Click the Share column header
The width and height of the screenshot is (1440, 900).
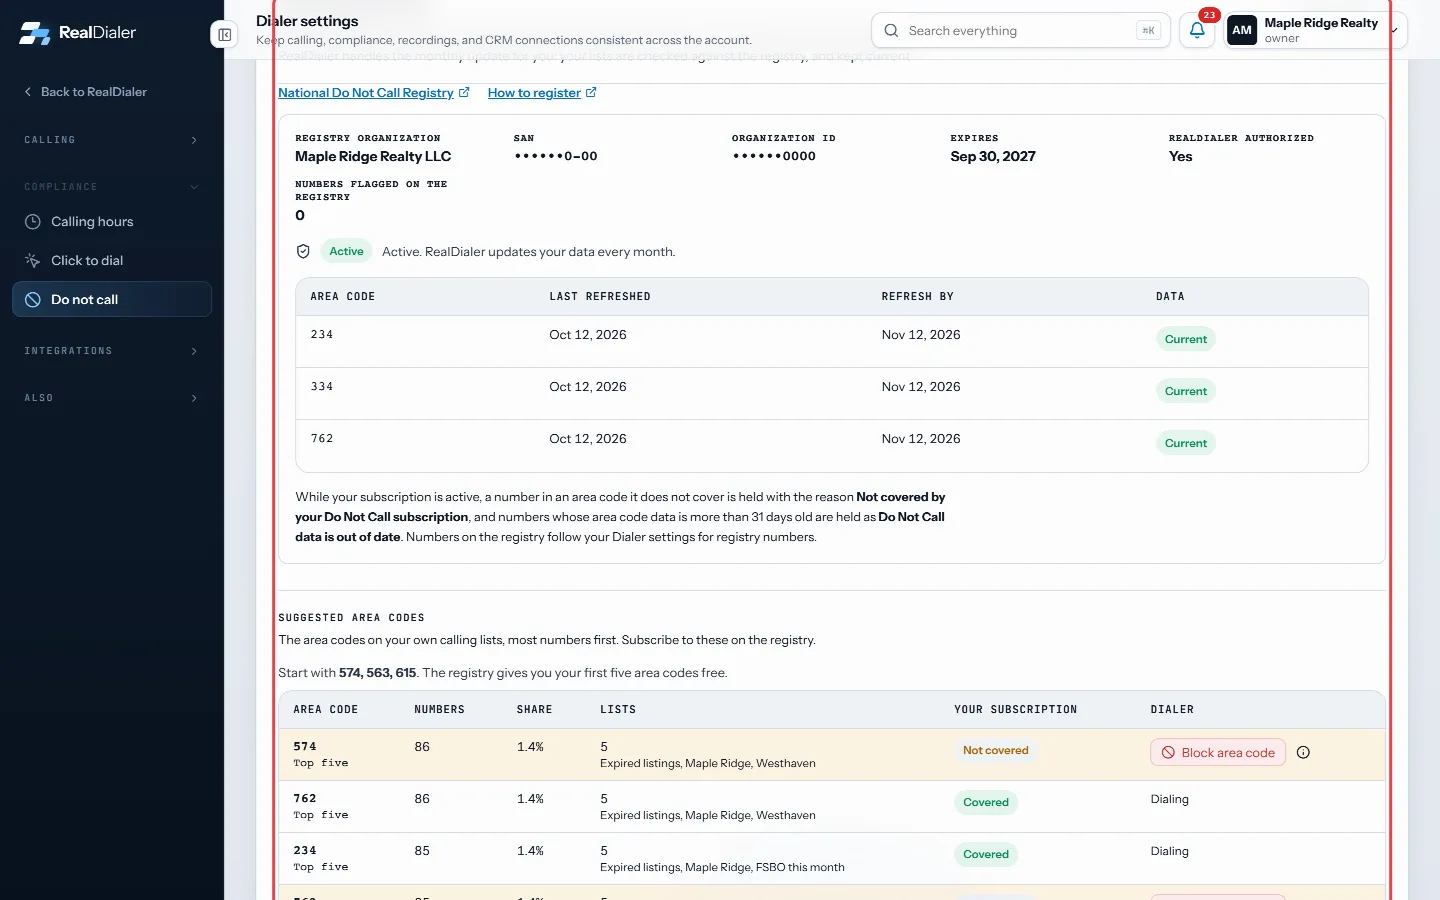pyautogui.click(x=535, y=710)
